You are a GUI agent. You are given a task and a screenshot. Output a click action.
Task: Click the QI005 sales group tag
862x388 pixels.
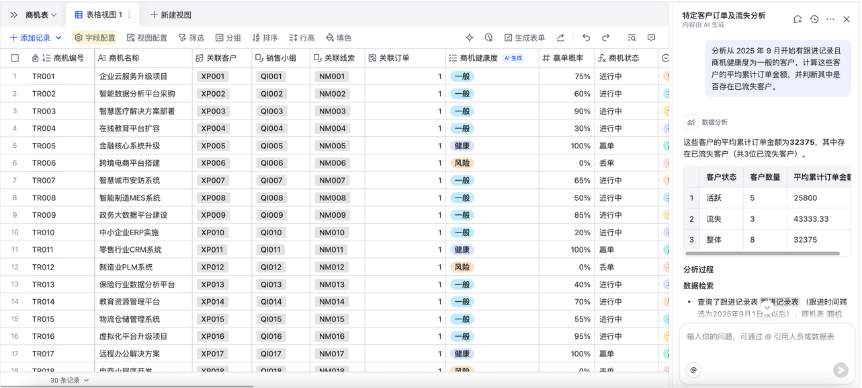click(272, 146)
